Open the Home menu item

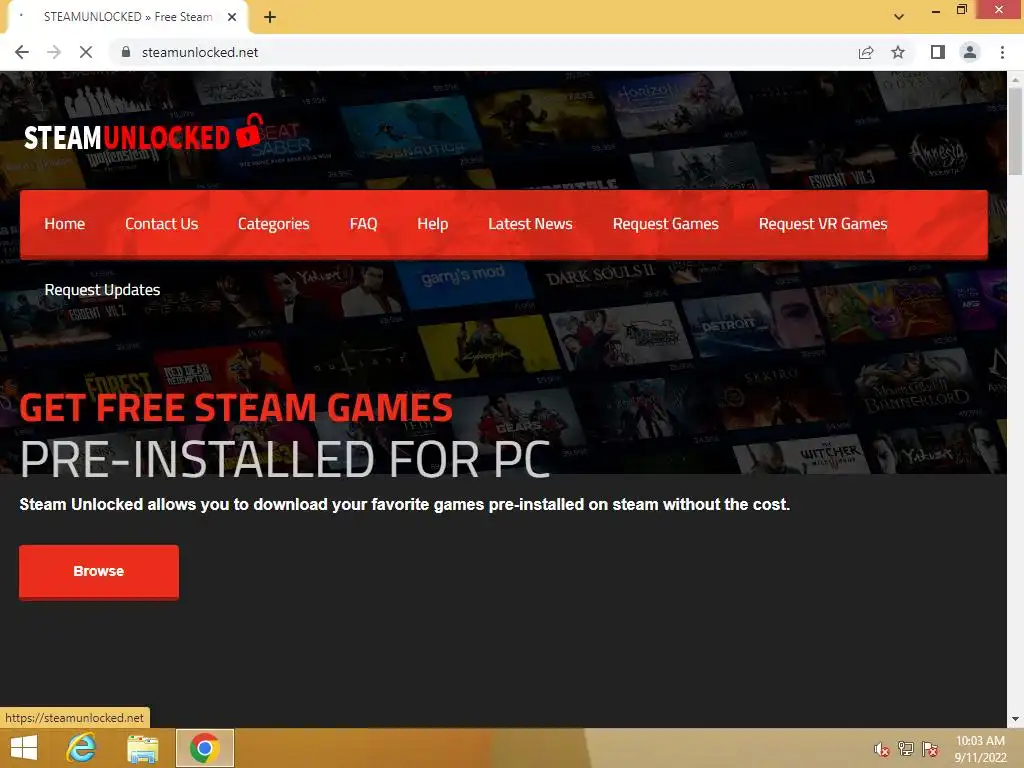point(65,224)
